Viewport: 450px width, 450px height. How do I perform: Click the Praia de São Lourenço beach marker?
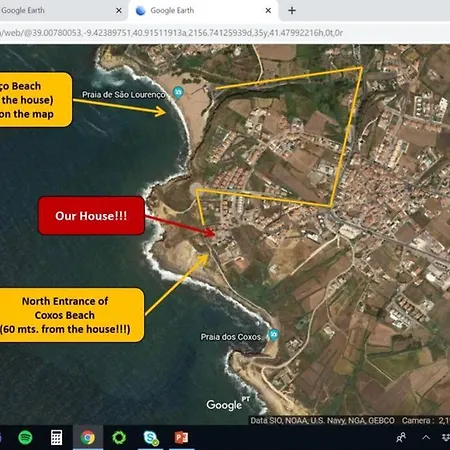click(178, 92)
